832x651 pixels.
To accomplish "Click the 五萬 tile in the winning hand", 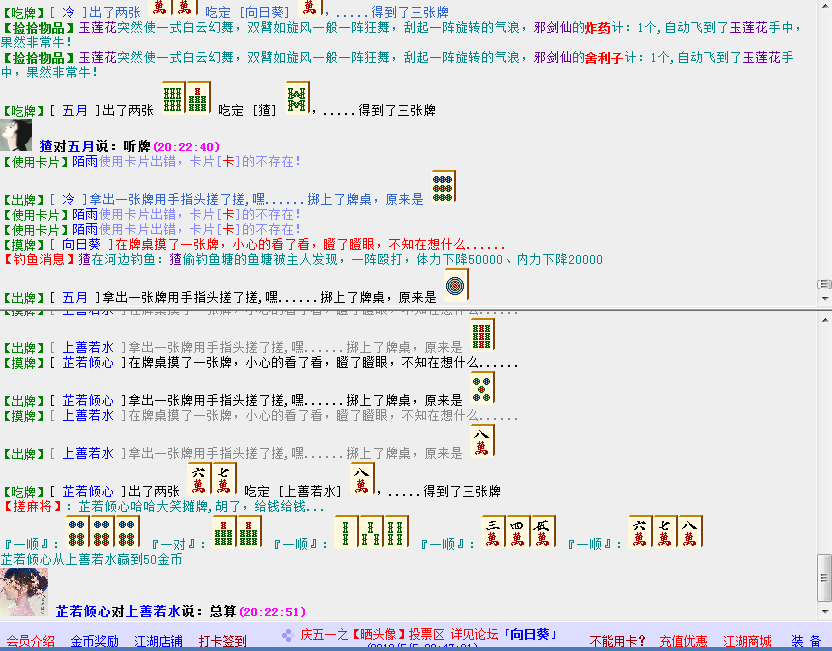I will coord(543,532).
